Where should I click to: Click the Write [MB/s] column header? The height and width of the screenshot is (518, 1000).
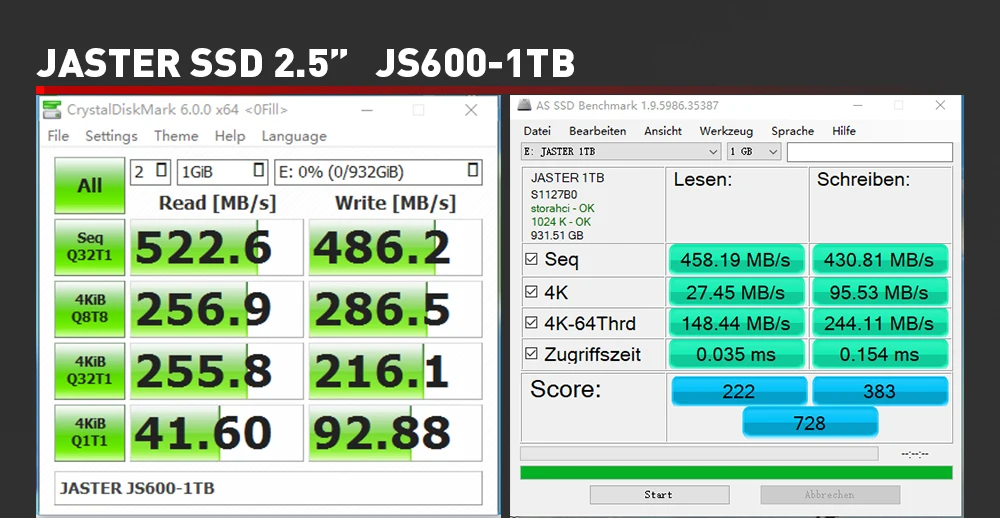[x=395, y=203]
